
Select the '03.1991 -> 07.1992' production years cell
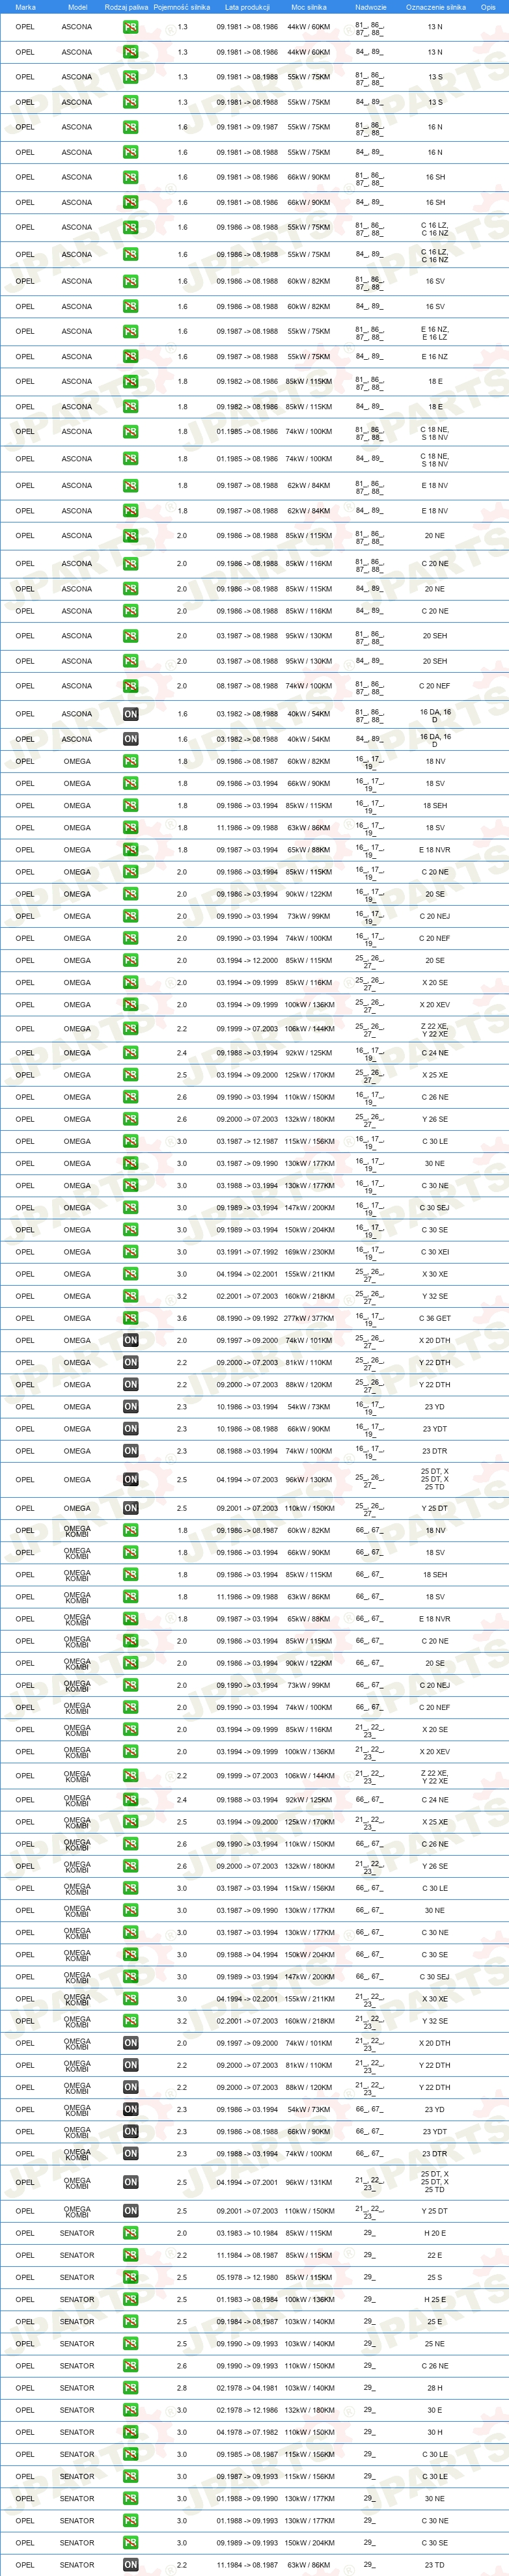[247, 1252]
